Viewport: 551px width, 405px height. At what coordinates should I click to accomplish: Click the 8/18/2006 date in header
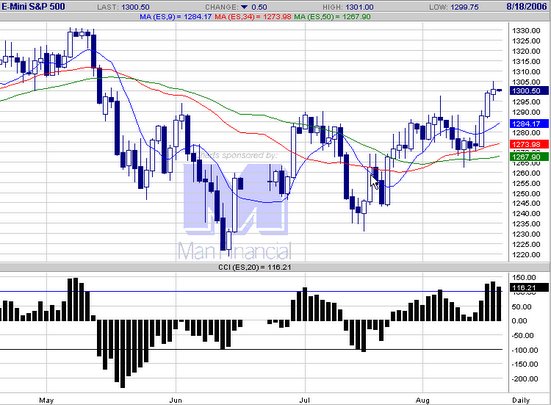tap(527, 7)
